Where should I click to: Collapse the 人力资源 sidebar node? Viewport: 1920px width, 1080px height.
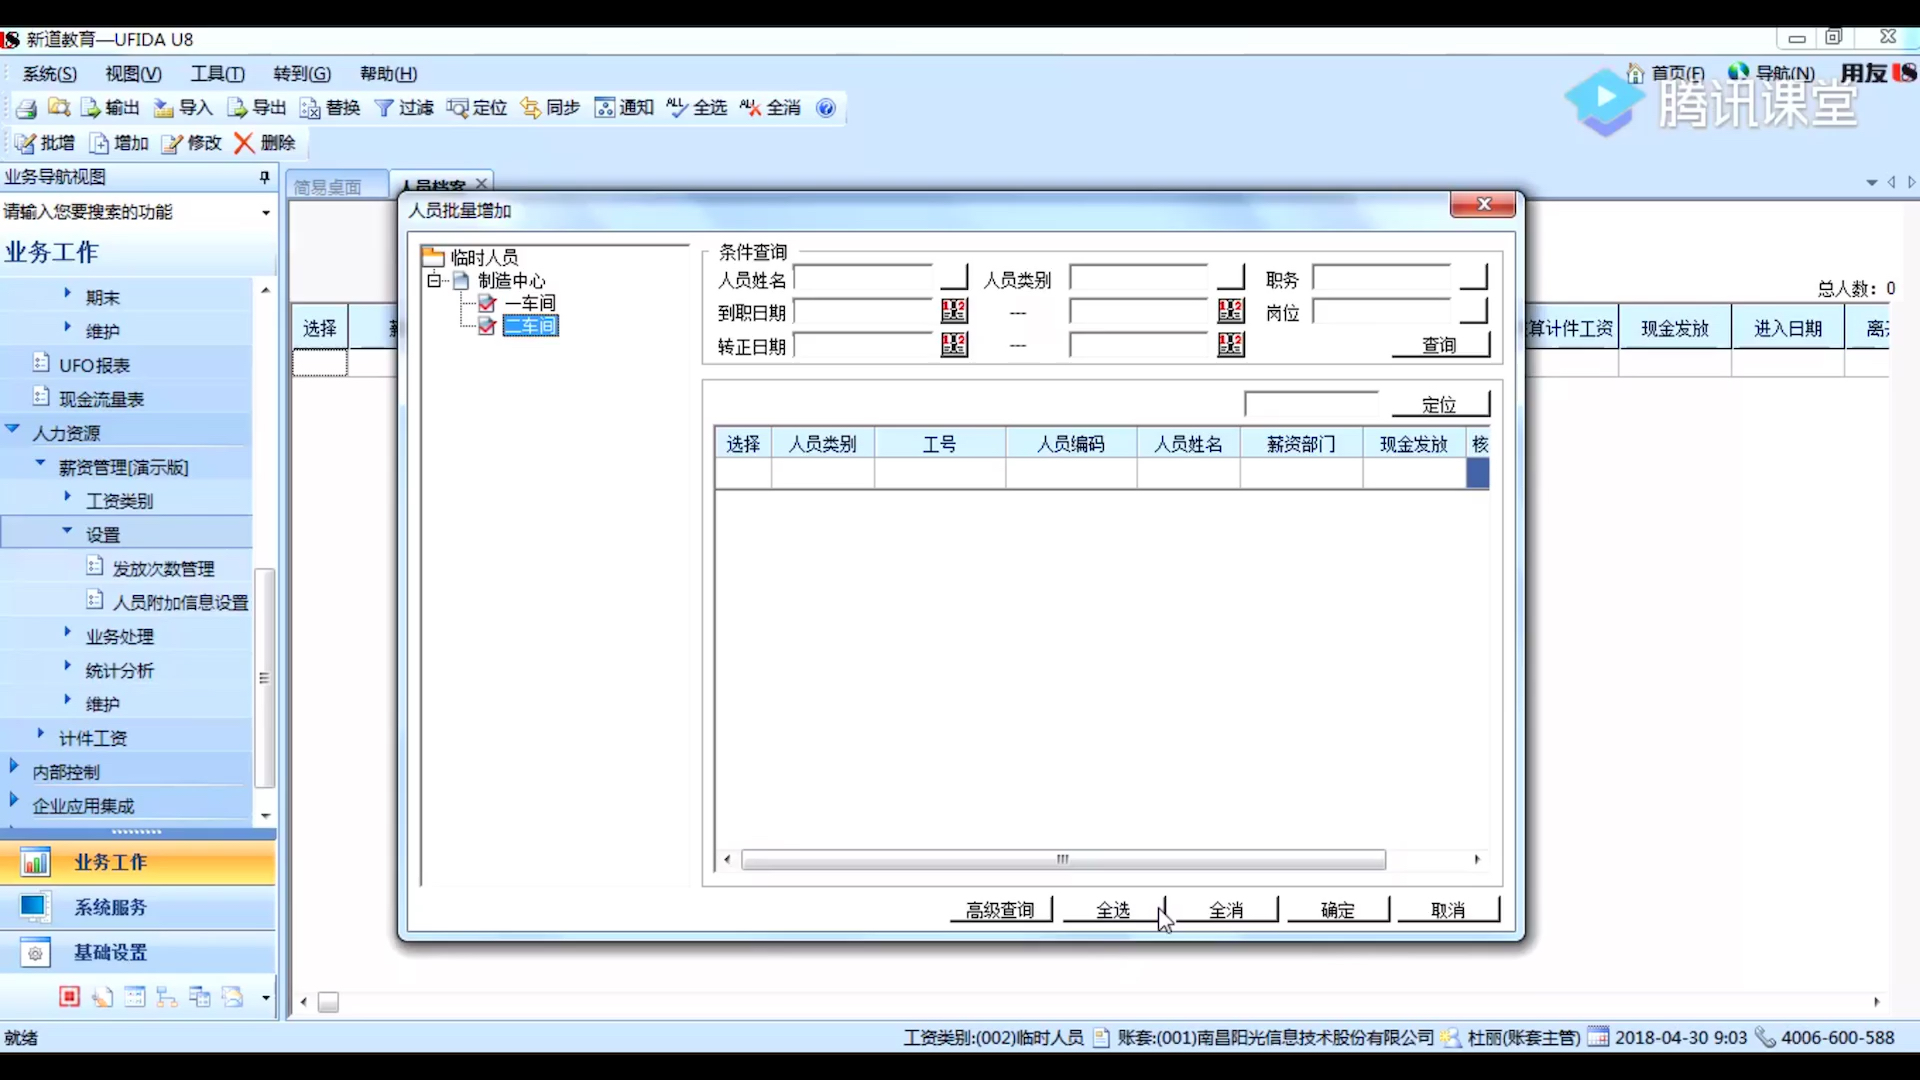13,429
